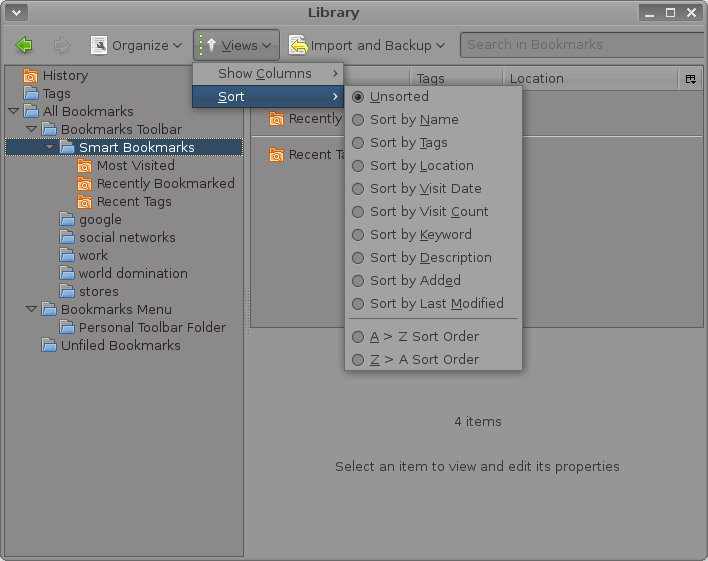Viewport: 708px width, 561px height.
Task: Click the window menu arrow in title bar
Action: click(x=17, y=13)
